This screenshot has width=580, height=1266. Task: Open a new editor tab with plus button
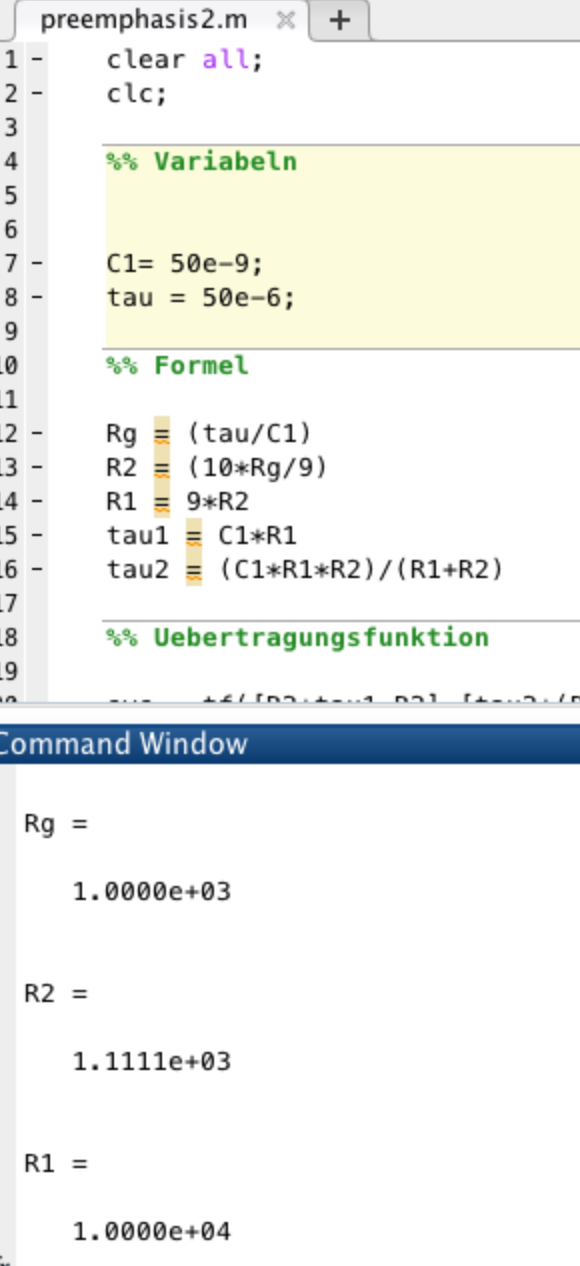click(340, 20)
